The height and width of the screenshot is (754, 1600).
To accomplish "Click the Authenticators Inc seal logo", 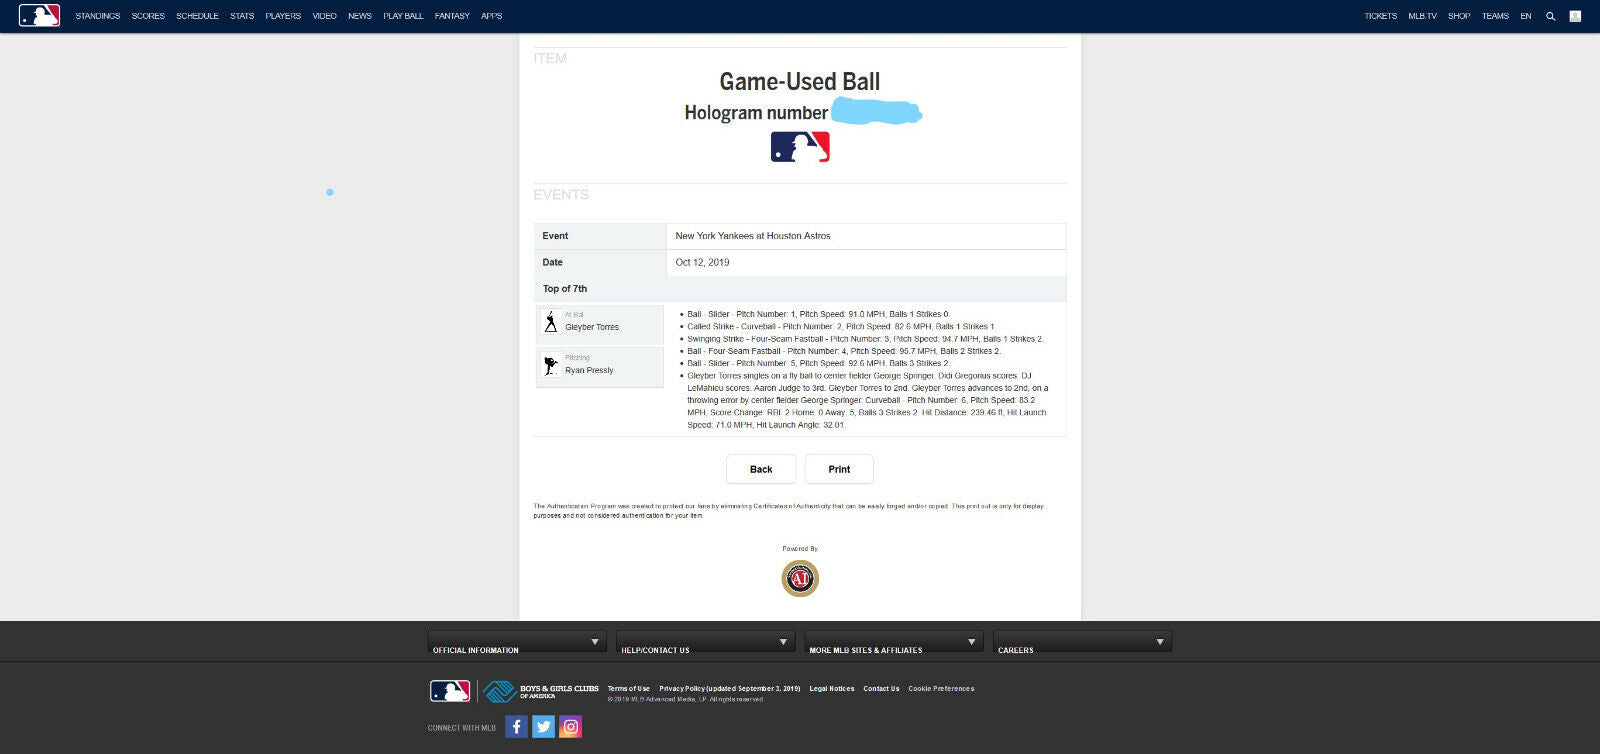I will tap(800, 578).
